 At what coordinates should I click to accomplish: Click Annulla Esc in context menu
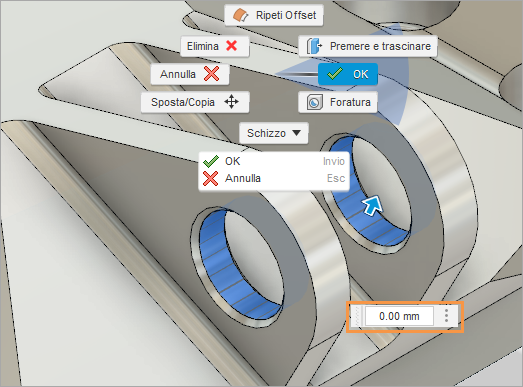tap(274, 178)
